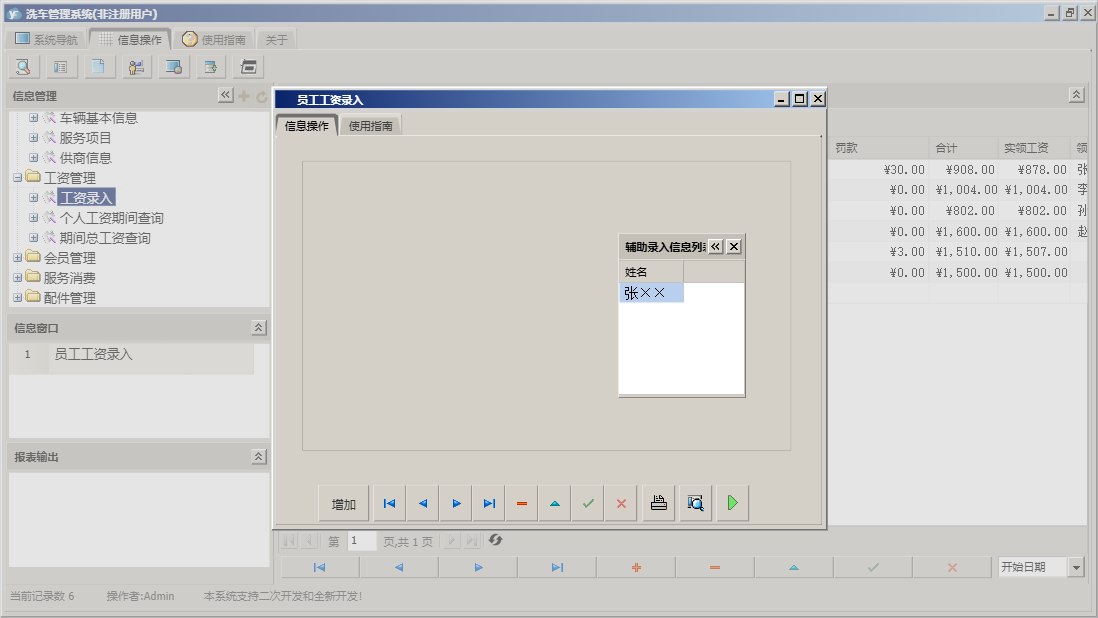Click red minus delete button in 员工工资录入 dialog

click(522, 503)
